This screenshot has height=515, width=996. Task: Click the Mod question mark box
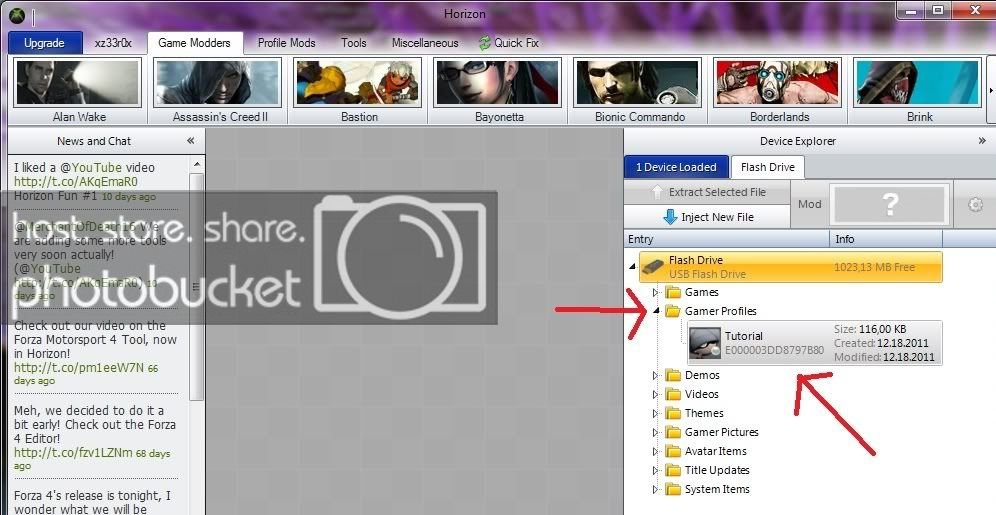click(891, 204)
